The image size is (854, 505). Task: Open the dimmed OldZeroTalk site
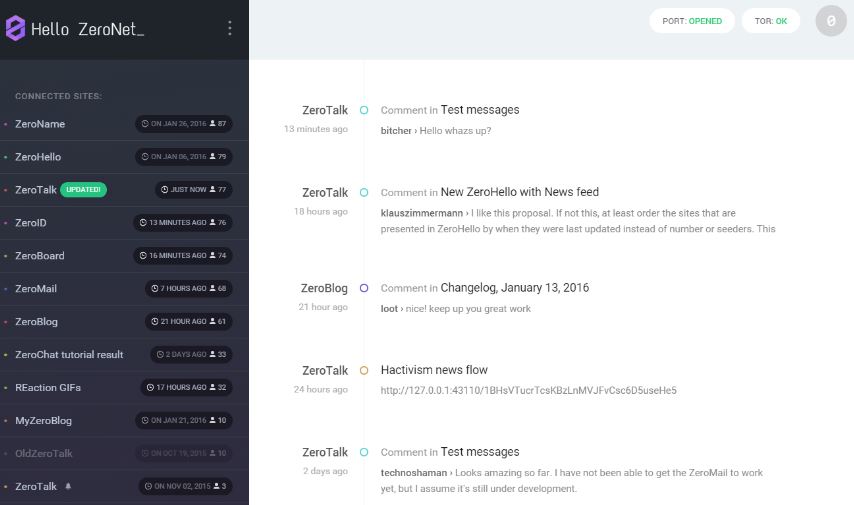[43, 453]
